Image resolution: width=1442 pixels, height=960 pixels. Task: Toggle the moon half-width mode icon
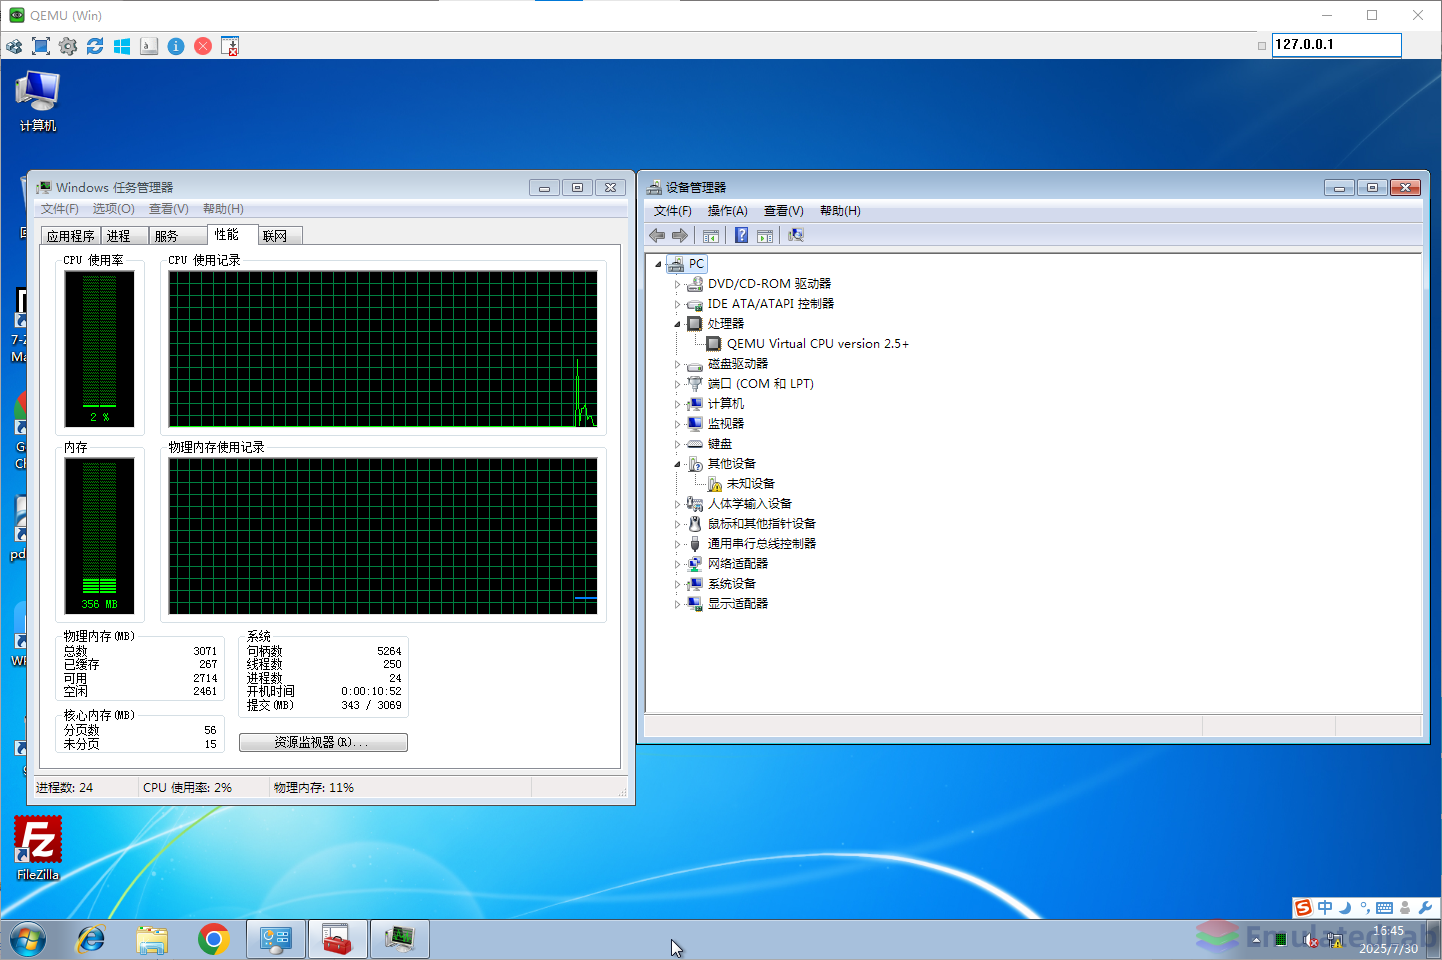[1345, 908]
